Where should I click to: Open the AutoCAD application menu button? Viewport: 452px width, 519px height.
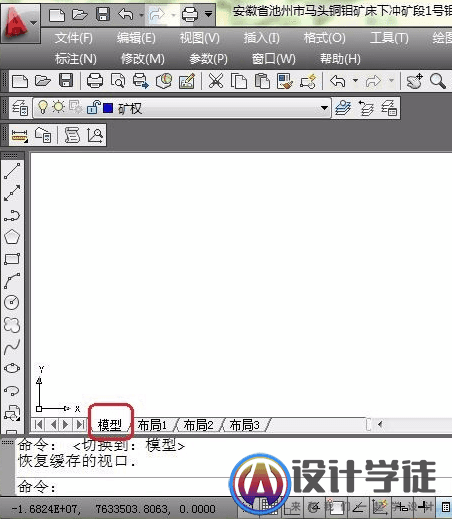point(21,23)
